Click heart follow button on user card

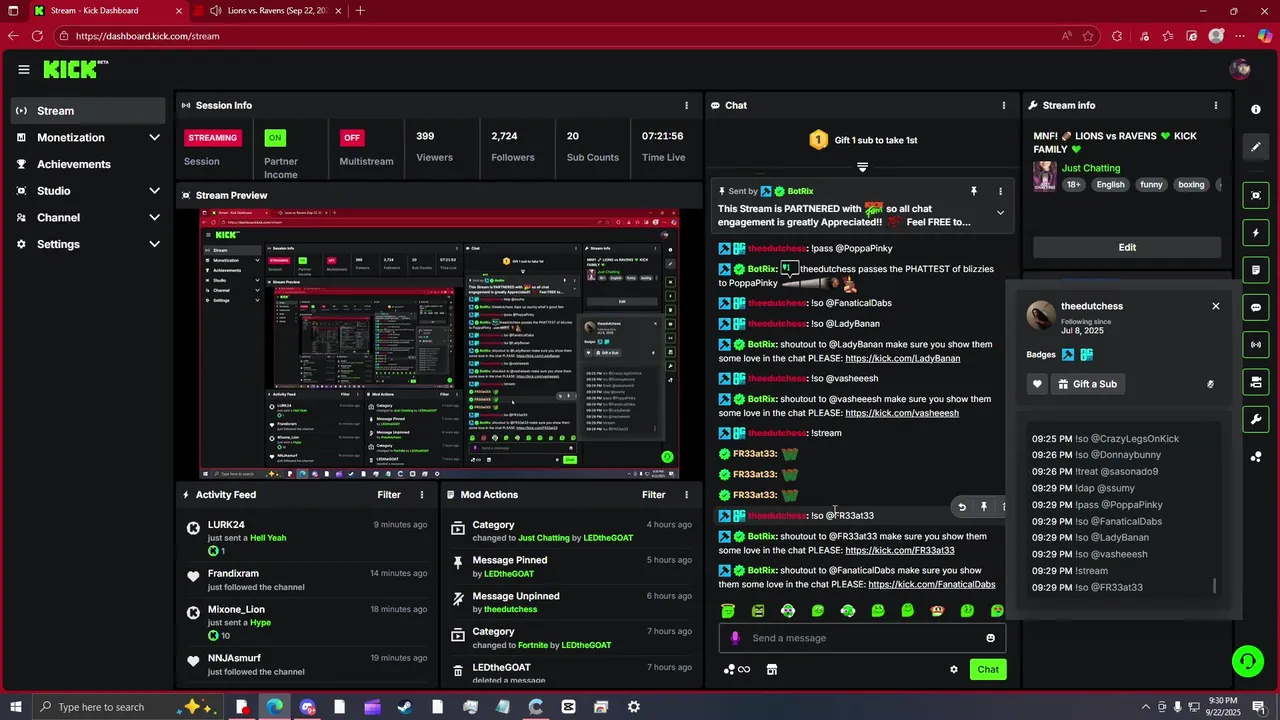(1037, 384)
